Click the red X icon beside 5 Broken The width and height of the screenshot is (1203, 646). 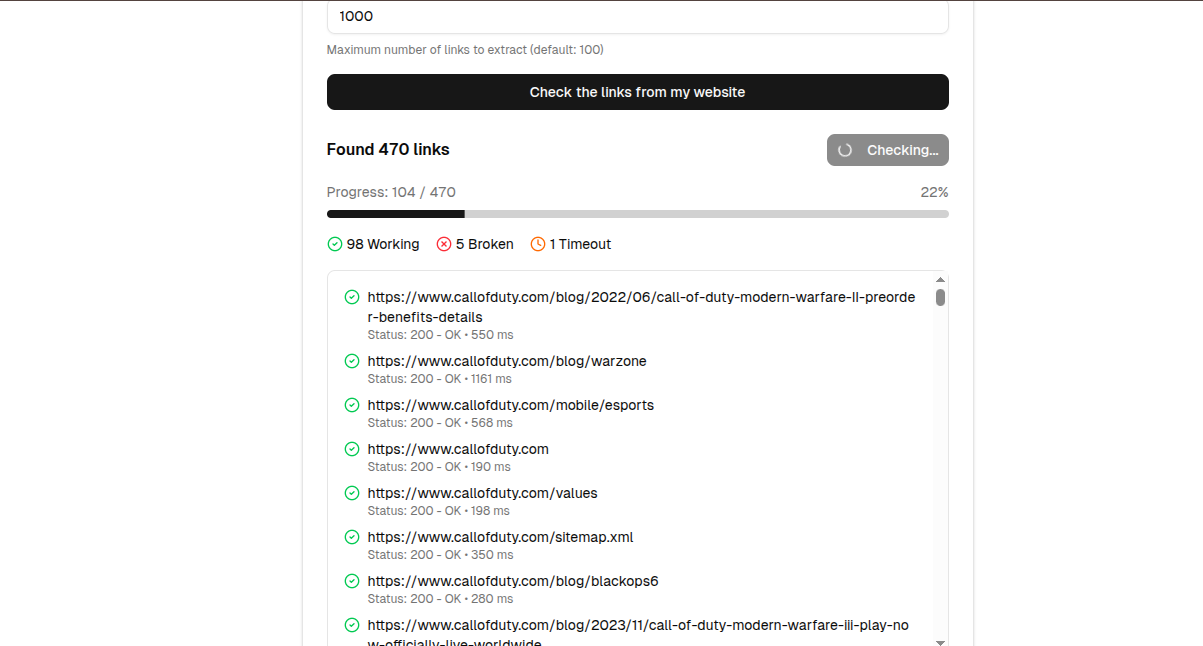444,243
